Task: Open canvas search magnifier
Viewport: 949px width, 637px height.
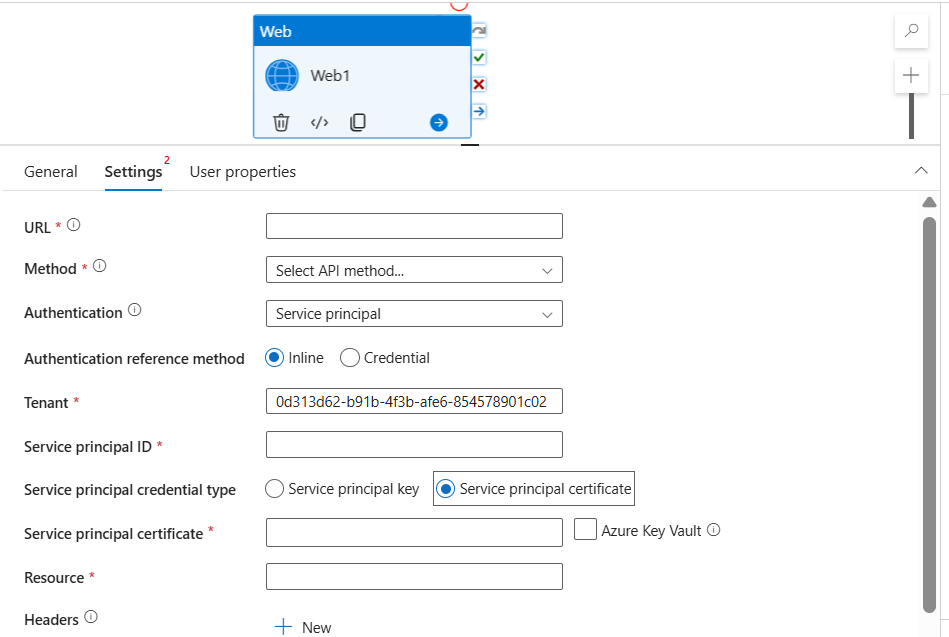Action: (911, 31)
